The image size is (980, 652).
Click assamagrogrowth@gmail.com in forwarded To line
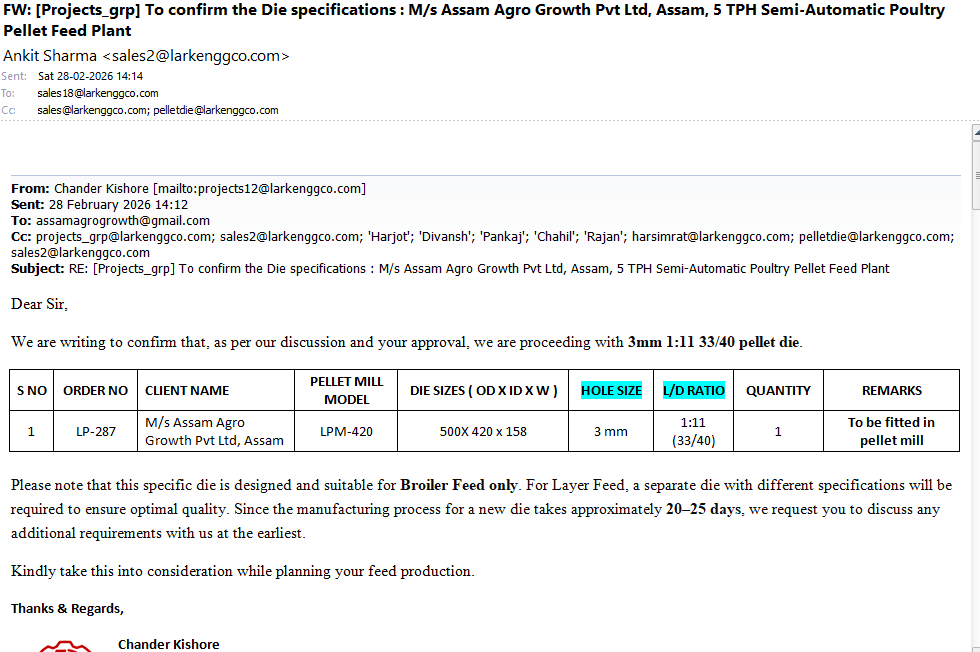[123, 220]
